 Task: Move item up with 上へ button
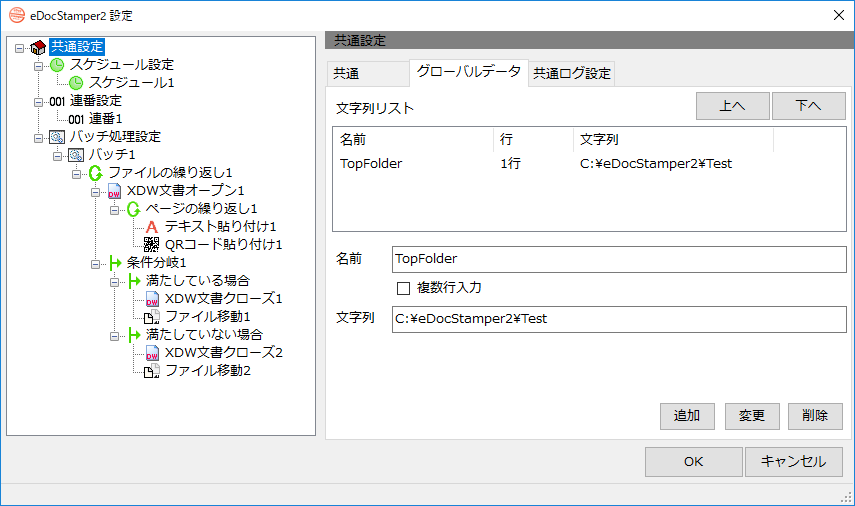click(x=732, y=106)
